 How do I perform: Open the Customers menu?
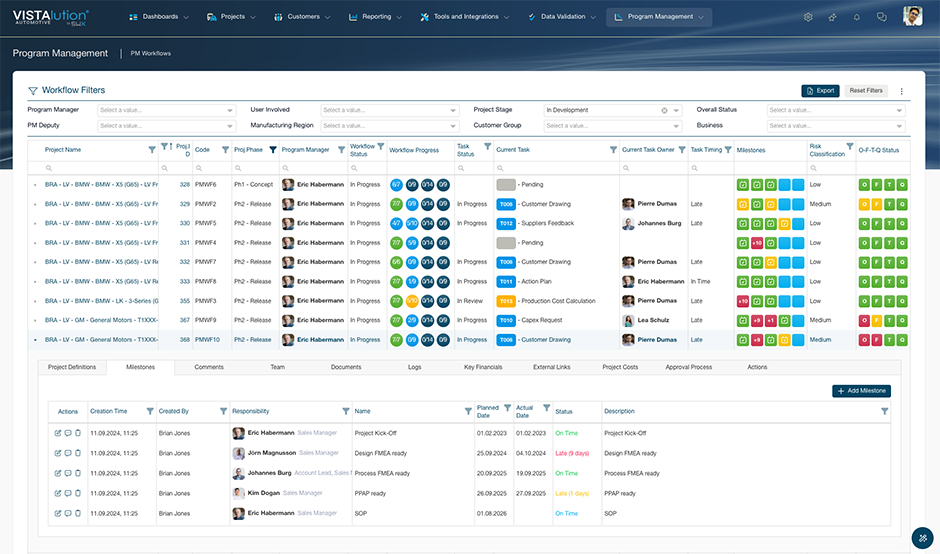click(302, 17)
